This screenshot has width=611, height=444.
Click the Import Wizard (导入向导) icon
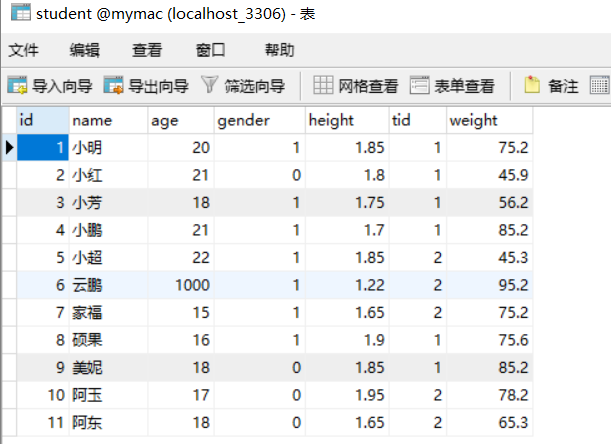click(x=17, y=85)
